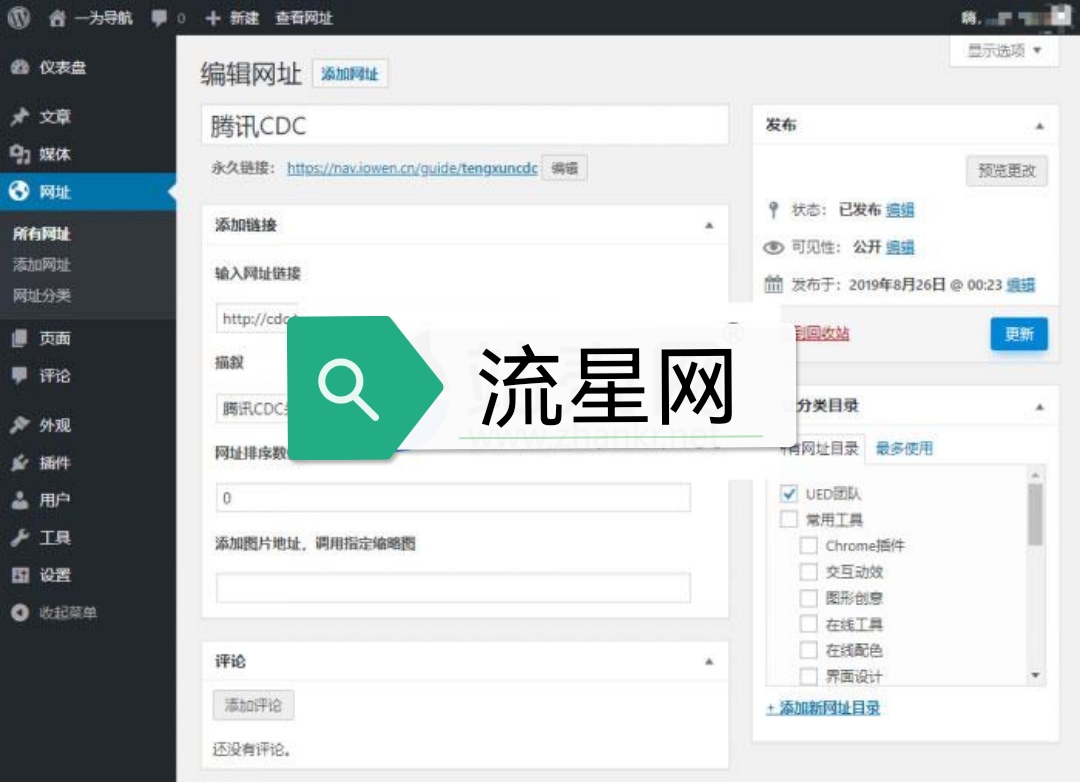Click the 收起菜单 collapse arrow icon
Viewport: 1080px width, 782px height.
pos(20,612)
